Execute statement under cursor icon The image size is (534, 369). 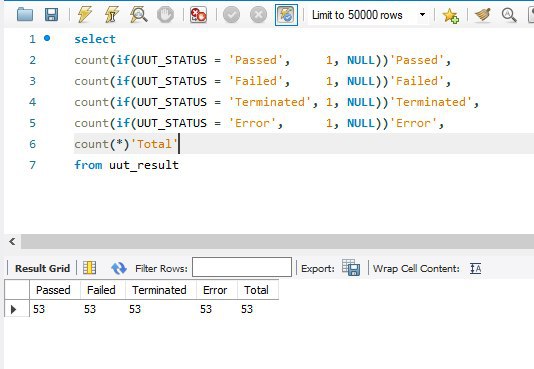[x=112, y=15]
